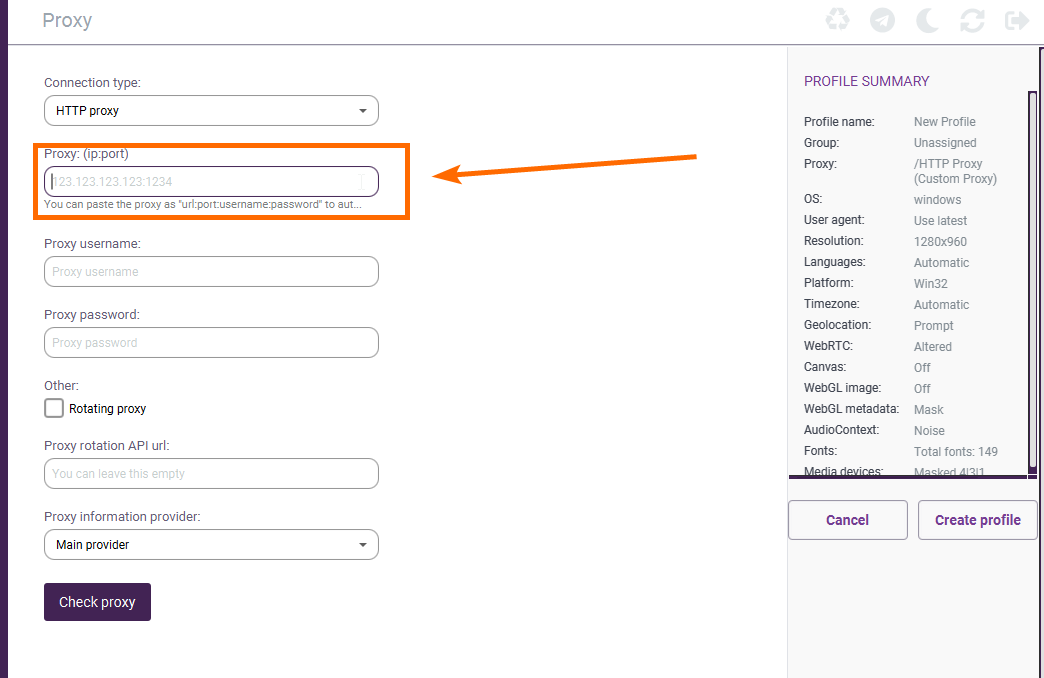
Task: Click the logout exit arrow icon
Action: click(x=1017, y=20)
